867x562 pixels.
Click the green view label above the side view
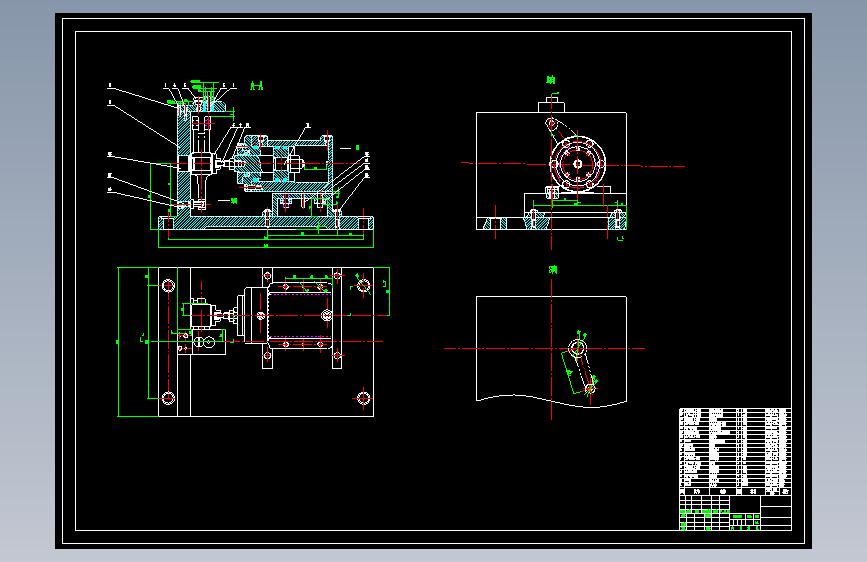551,80
